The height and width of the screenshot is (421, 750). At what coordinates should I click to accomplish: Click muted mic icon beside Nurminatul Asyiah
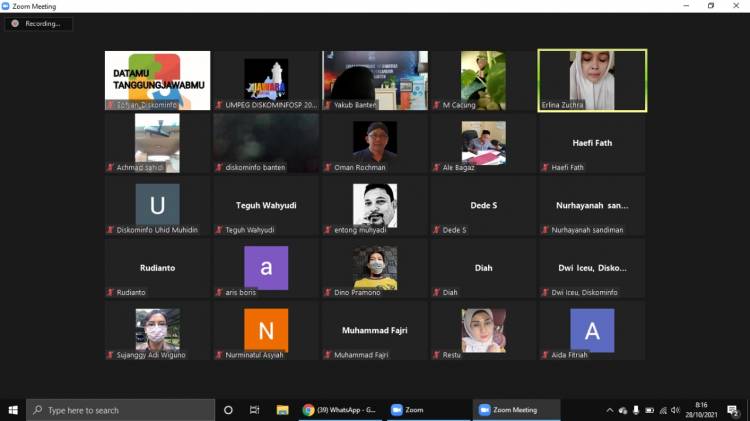click(x=219, y=355)
